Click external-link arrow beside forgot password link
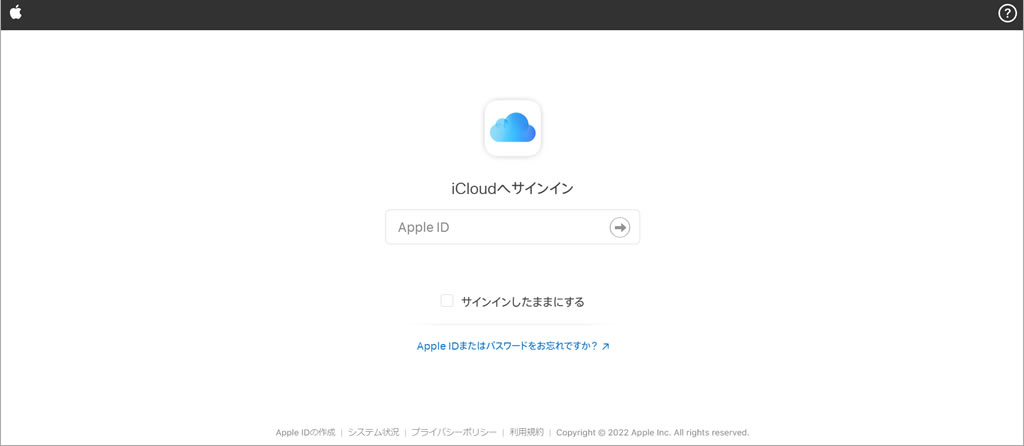 coord(605,347)
